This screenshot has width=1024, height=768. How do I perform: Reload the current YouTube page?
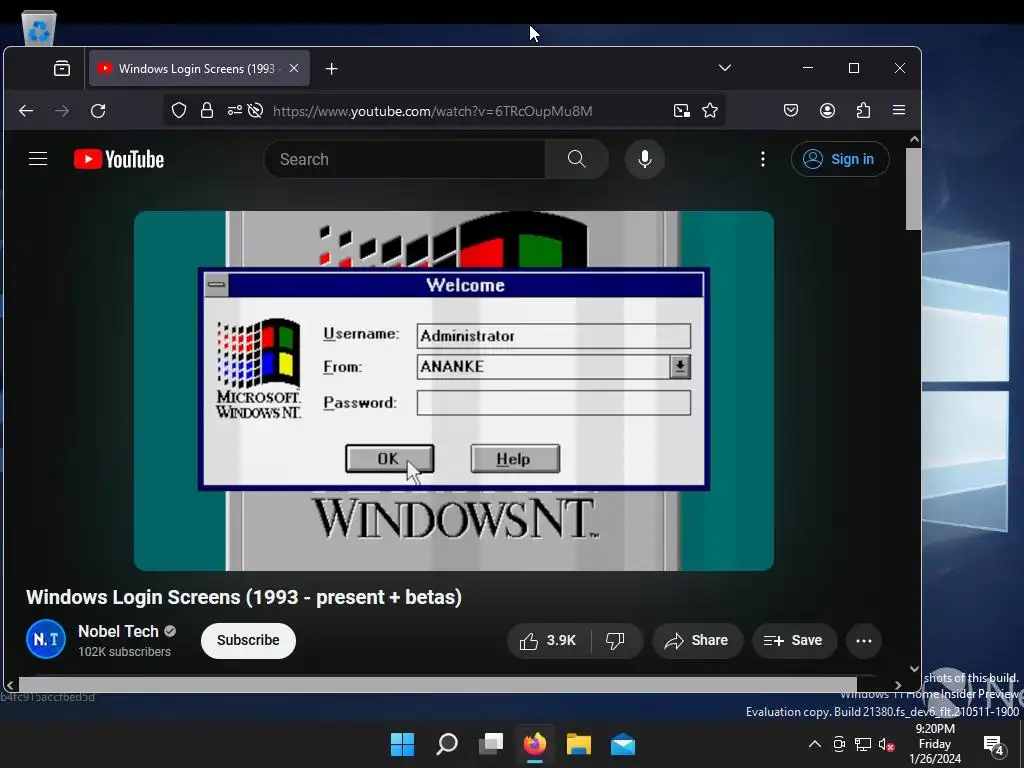click(98, 111)
